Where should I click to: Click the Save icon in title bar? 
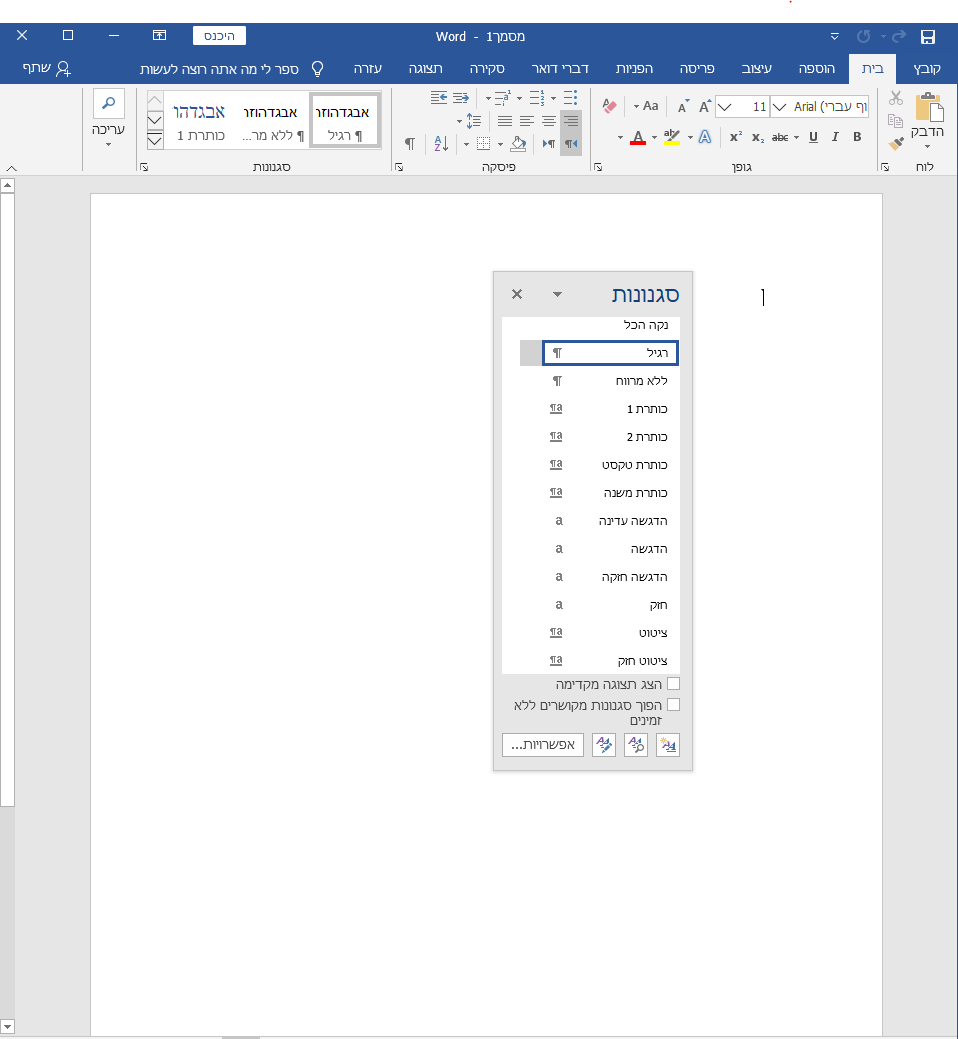pos(928,36)
